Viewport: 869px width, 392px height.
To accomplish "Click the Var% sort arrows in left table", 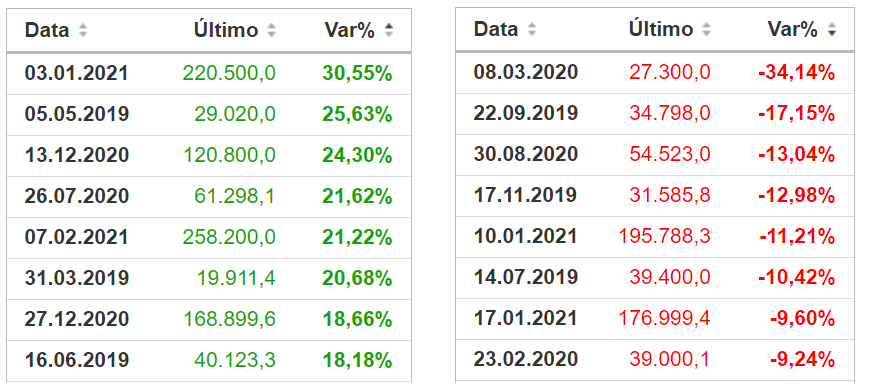I will 389,30.
